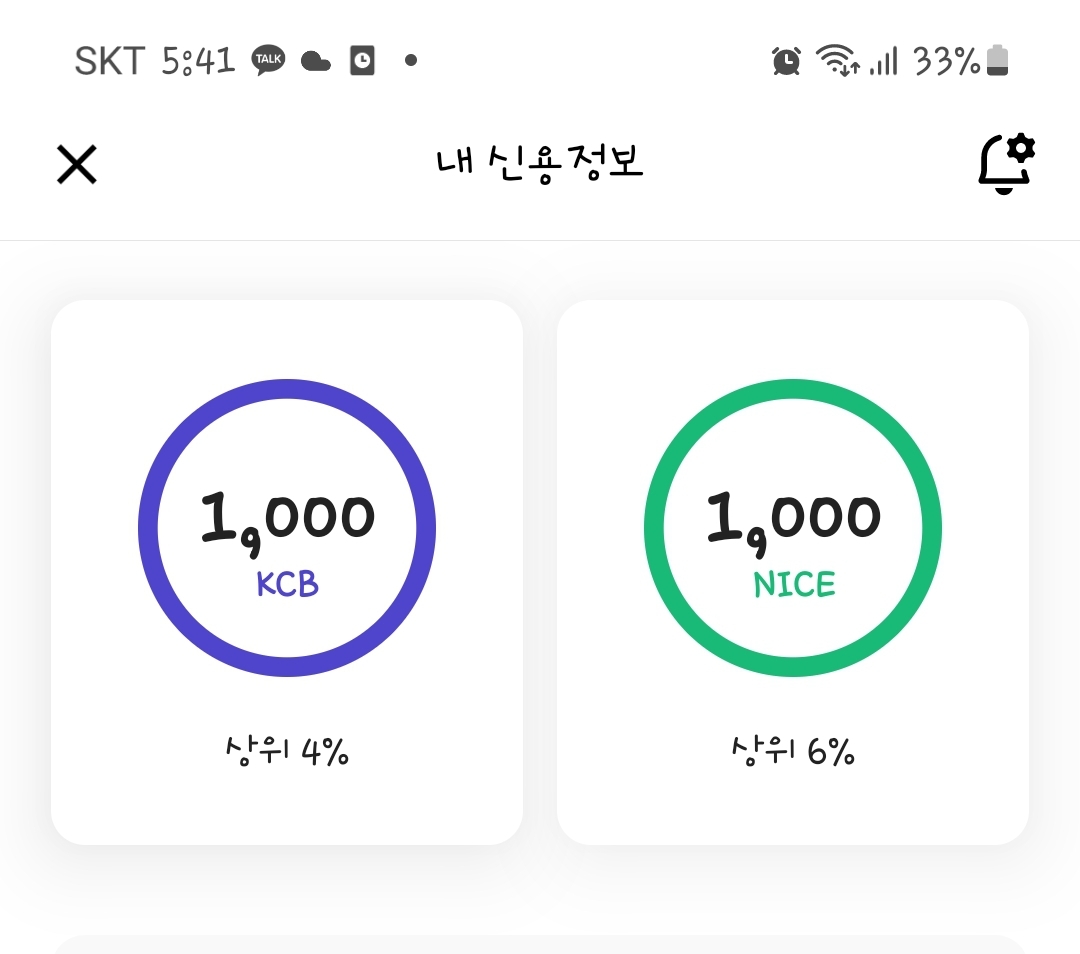Tap the 내 신용정보 page title
This screenshot has width=1080, height=954.
tap(539, 163)
